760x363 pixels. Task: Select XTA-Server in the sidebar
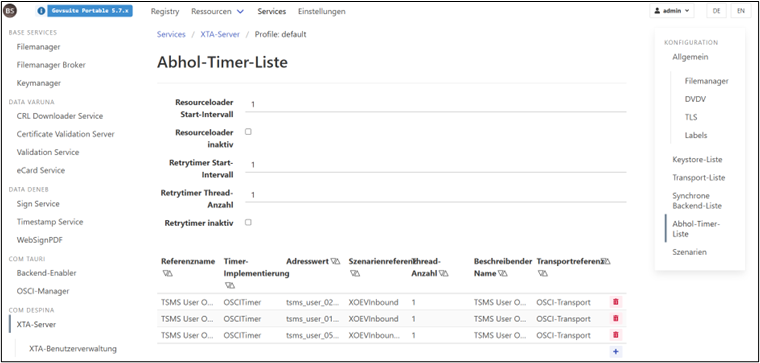click(x=36, y=325)
